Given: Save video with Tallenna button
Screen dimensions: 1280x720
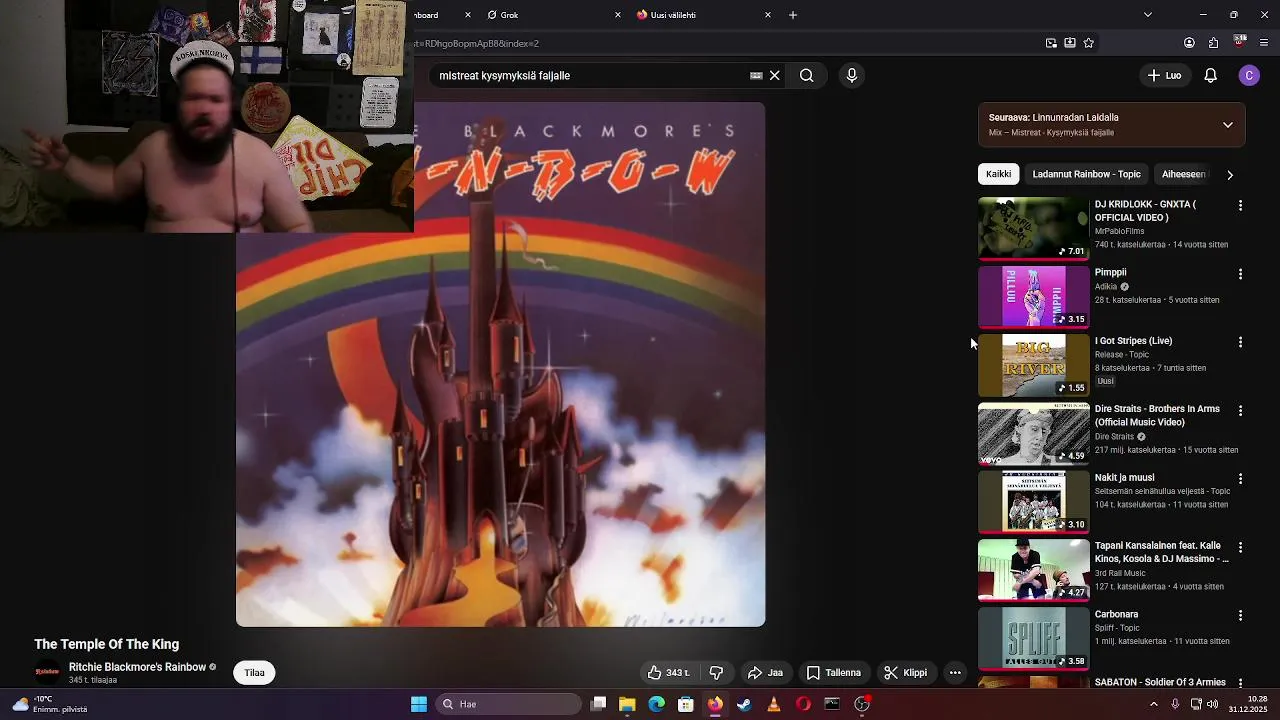Looking at the screenshot, I should pos(834,673).
